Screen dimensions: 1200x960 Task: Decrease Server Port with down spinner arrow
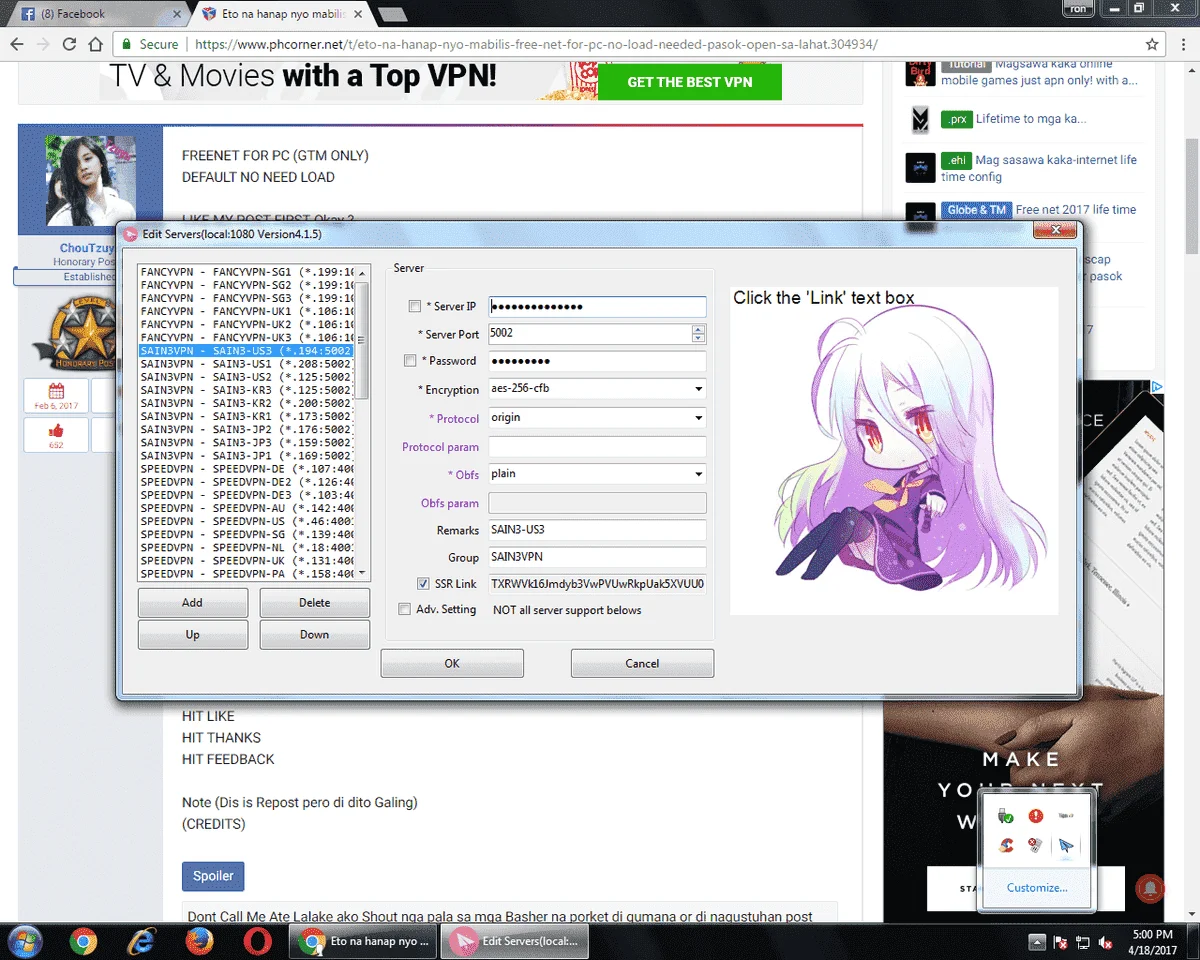tap(698, 339)
